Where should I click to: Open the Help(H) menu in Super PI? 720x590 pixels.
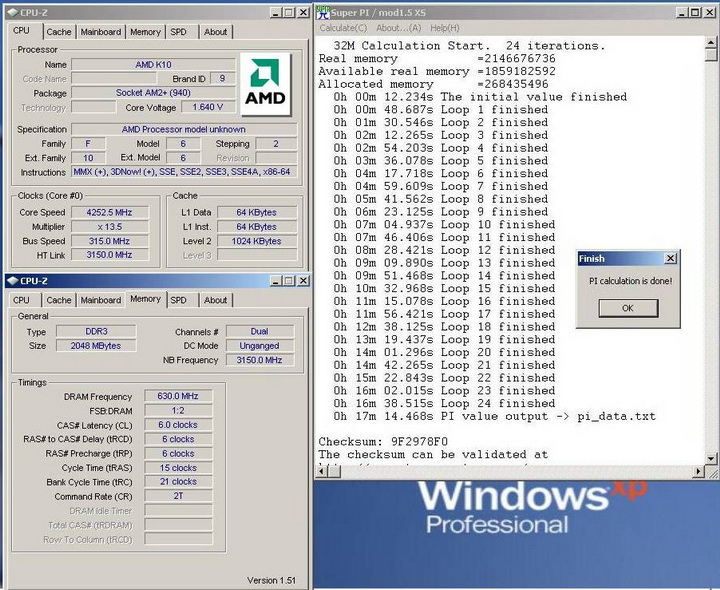tap(444, 28)
